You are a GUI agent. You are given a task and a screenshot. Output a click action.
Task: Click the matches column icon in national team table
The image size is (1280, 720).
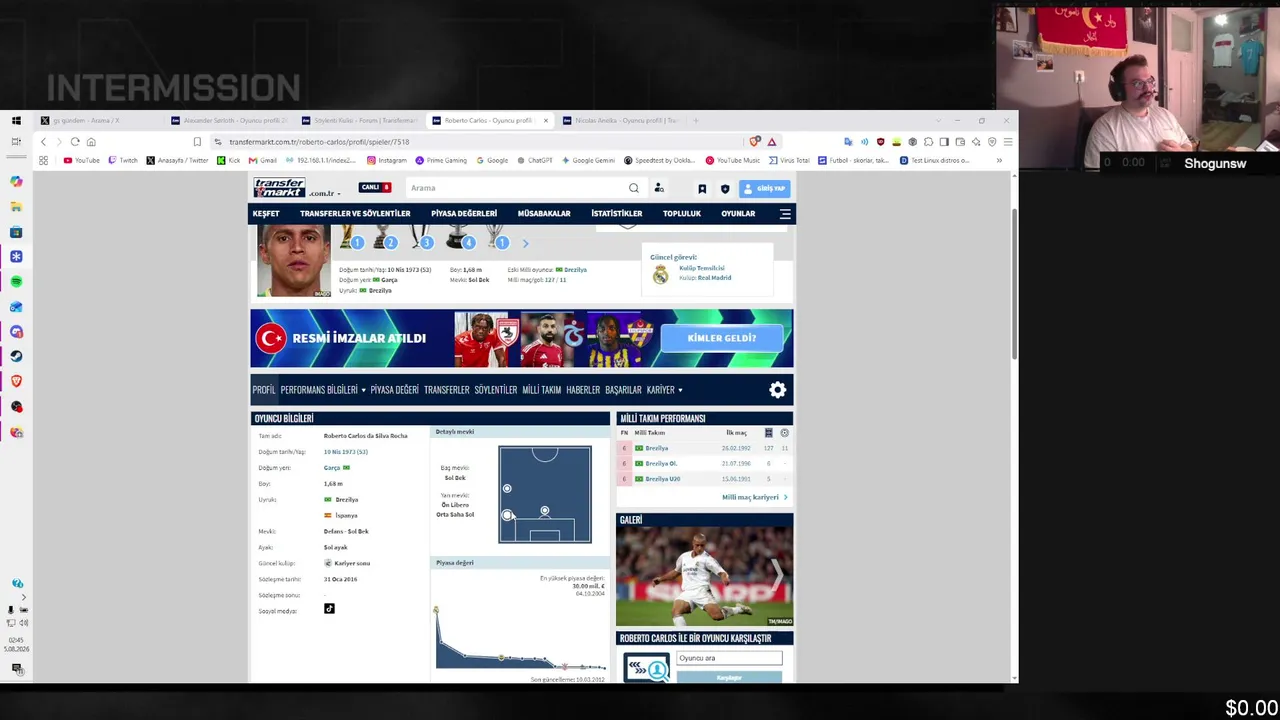pyautogui.click(x=768, y=433)
